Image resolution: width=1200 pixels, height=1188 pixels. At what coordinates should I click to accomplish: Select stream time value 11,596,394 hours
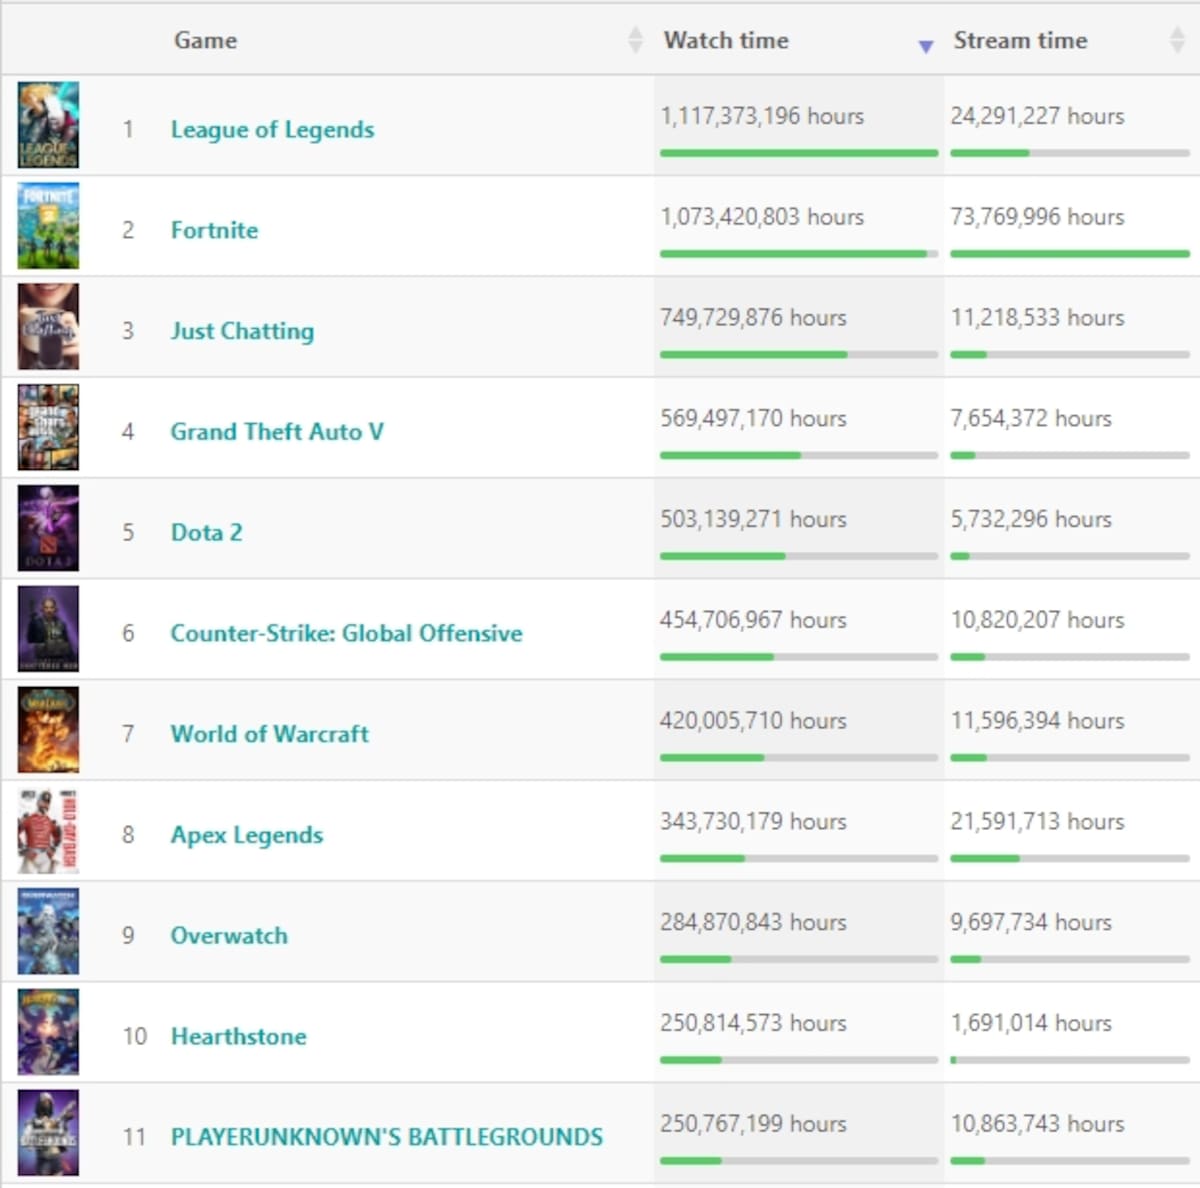1037,721
